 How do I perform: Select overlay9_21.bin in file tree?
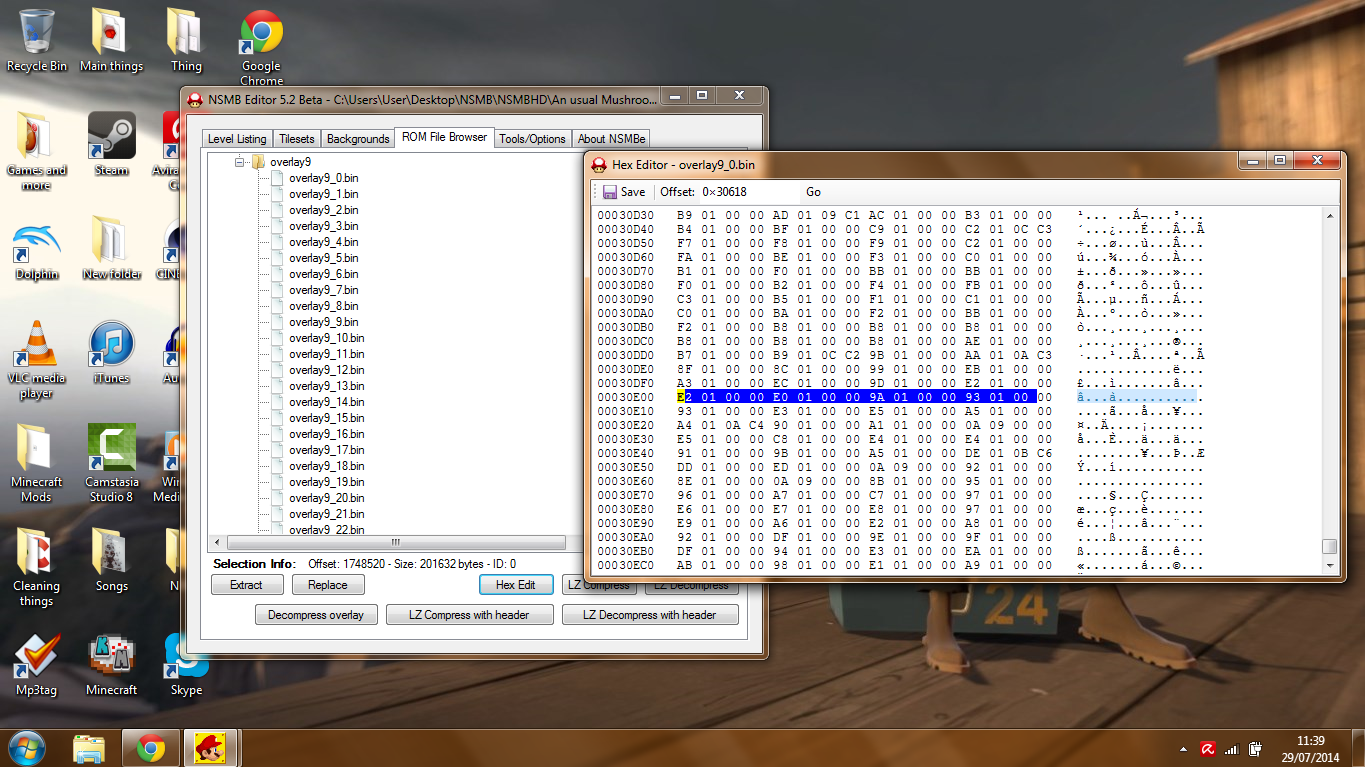(326, 514)
